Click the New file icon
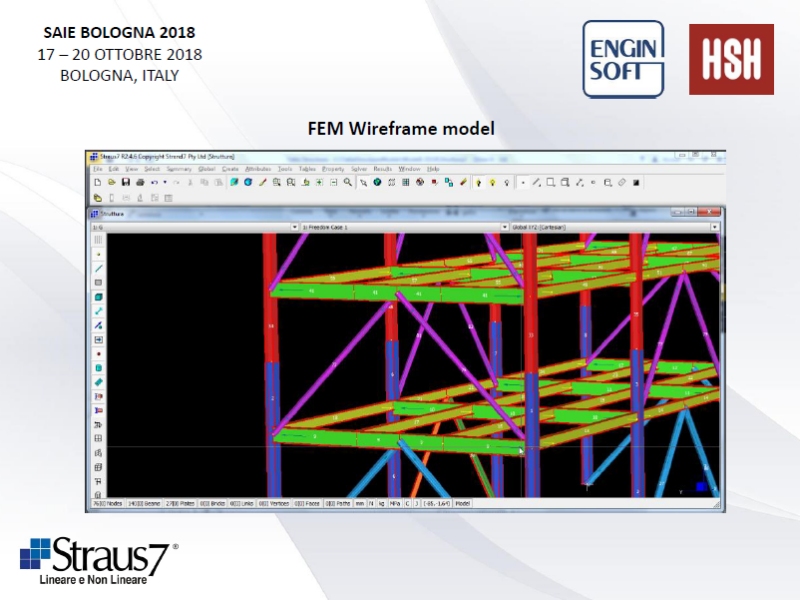 (x=97, y=183)
